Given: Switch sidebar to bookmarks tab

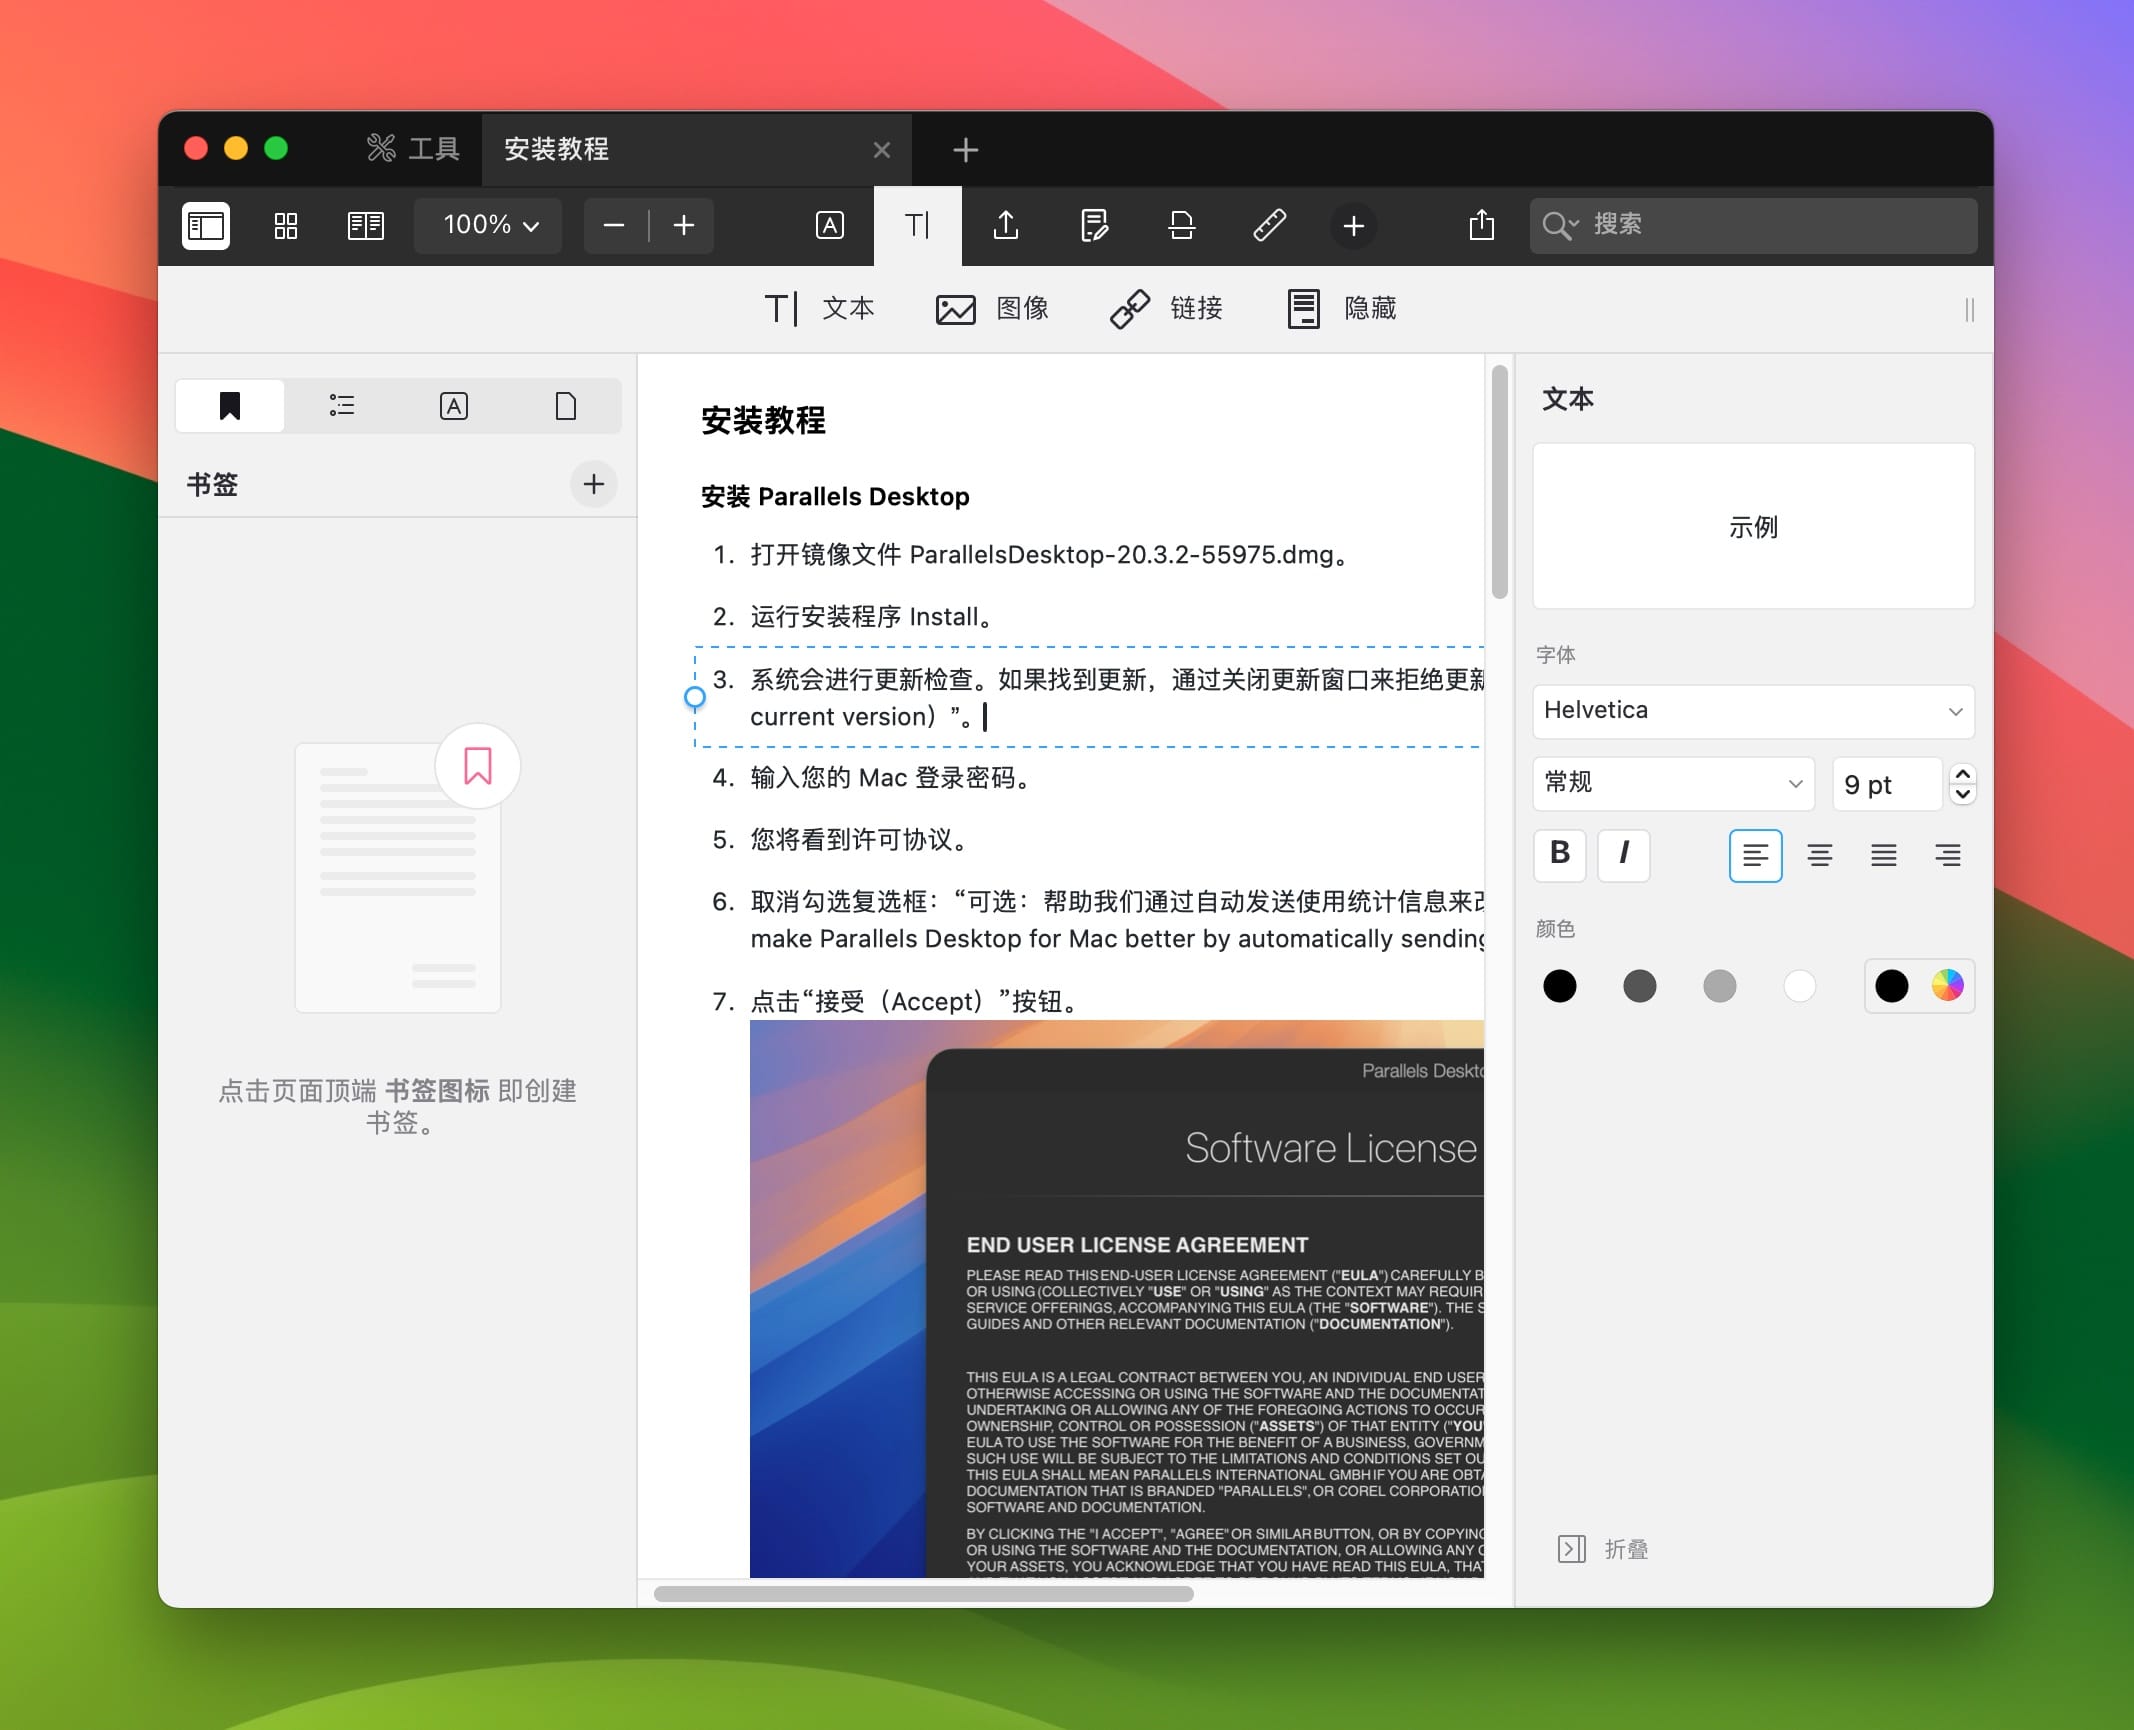Looking at the screenshot, I should (x=230, y=406).
